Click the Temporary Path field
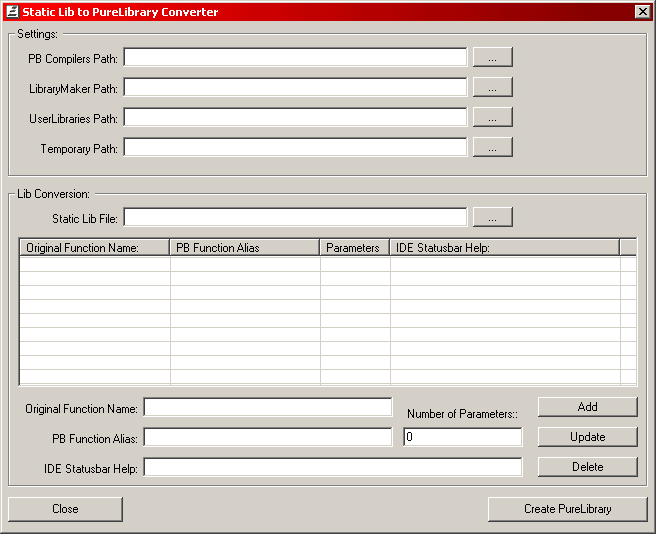The width and height of the screenshot is (656, 534). pyautogui.click(x=295, y=147)
